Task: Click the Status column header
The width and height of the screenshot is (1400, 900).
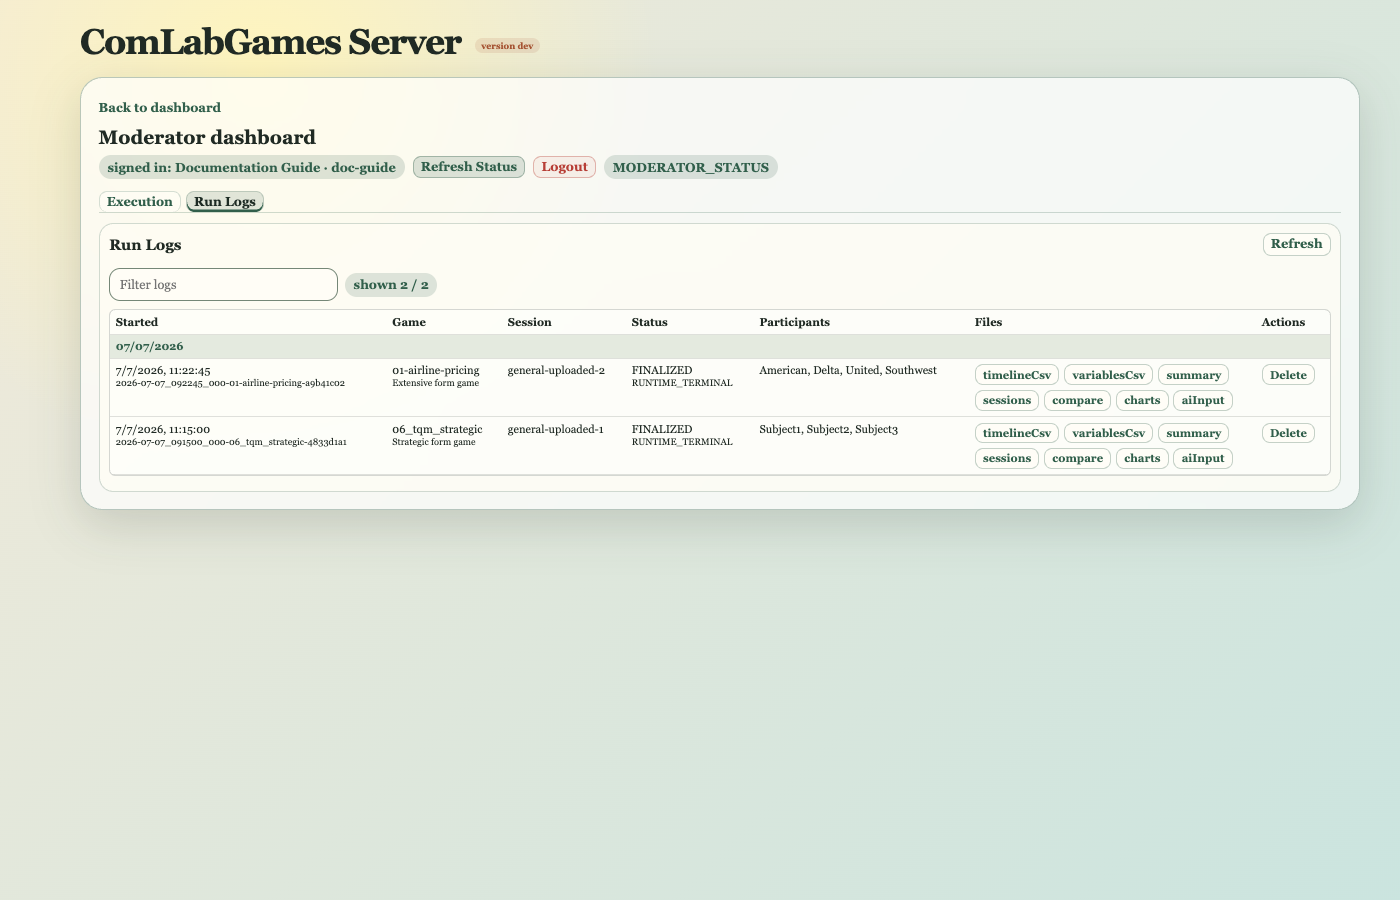Action: click(649, 322)
